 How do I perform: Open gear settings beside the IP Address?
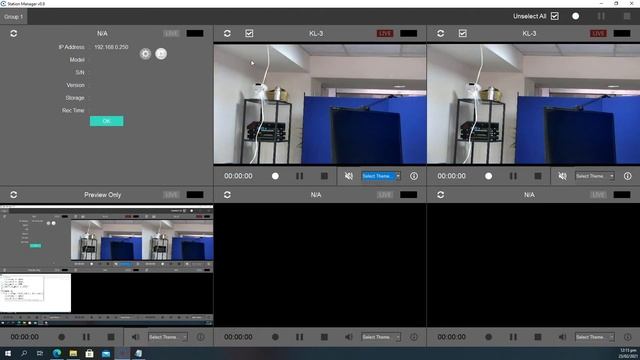point(145,54)
